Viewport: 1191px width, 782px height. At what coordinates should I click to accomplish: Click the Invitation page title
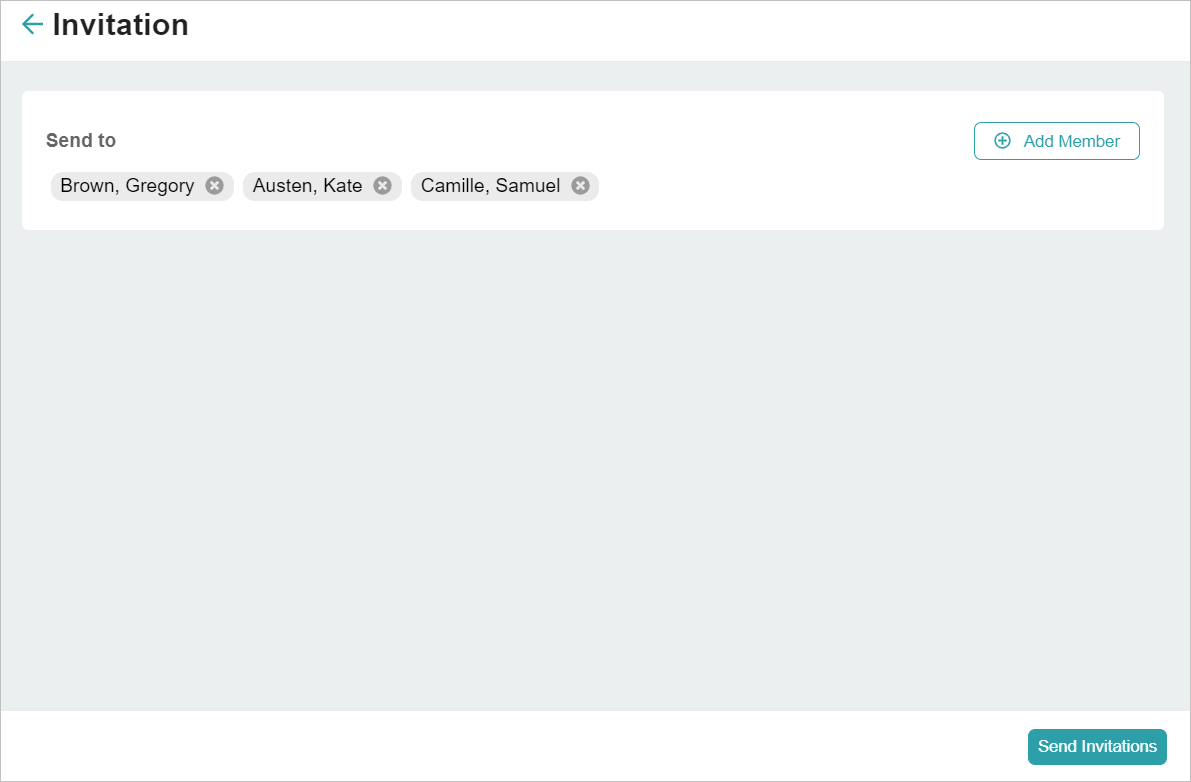(x=120, y=25)
